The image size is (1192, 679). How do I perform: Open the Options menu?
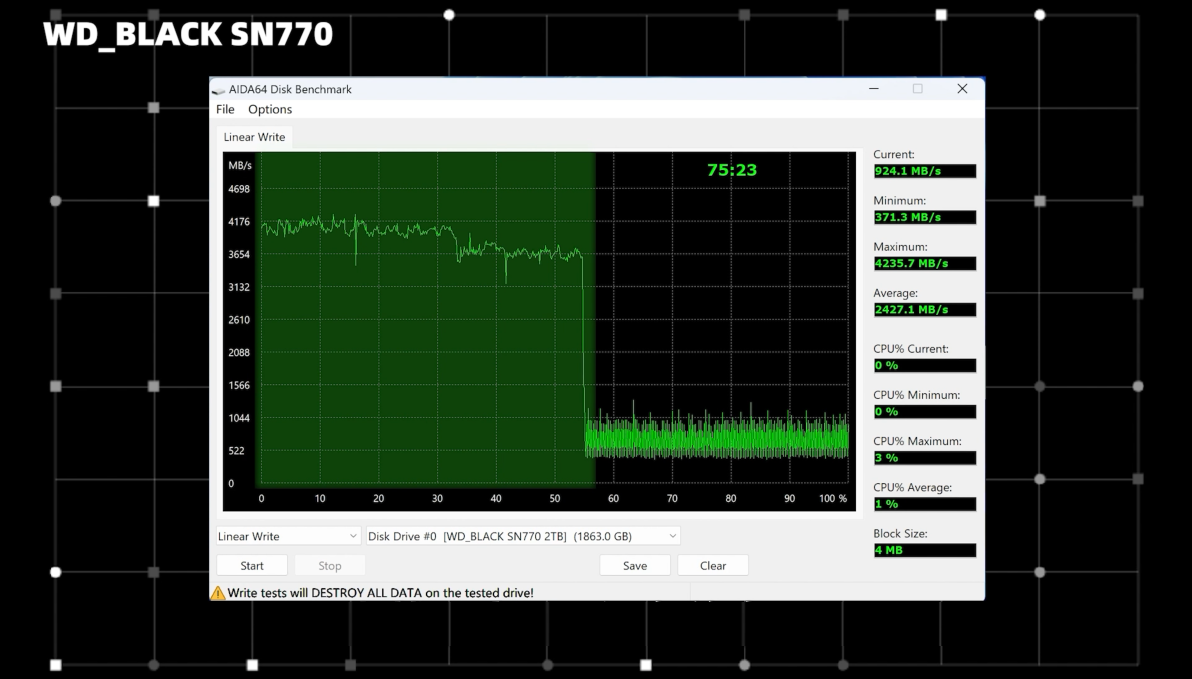[269, 109]
